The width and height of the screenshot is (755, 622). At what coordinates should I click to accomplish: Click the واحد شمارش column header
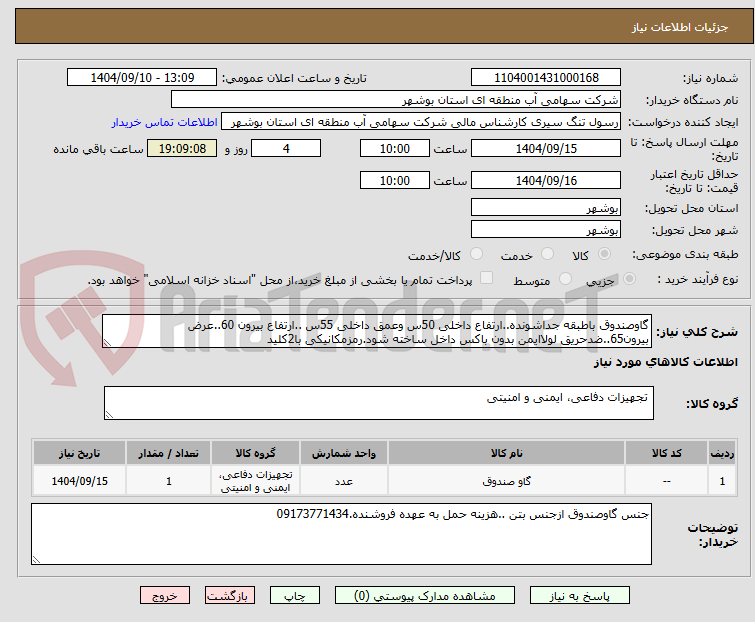coord(344,453)
